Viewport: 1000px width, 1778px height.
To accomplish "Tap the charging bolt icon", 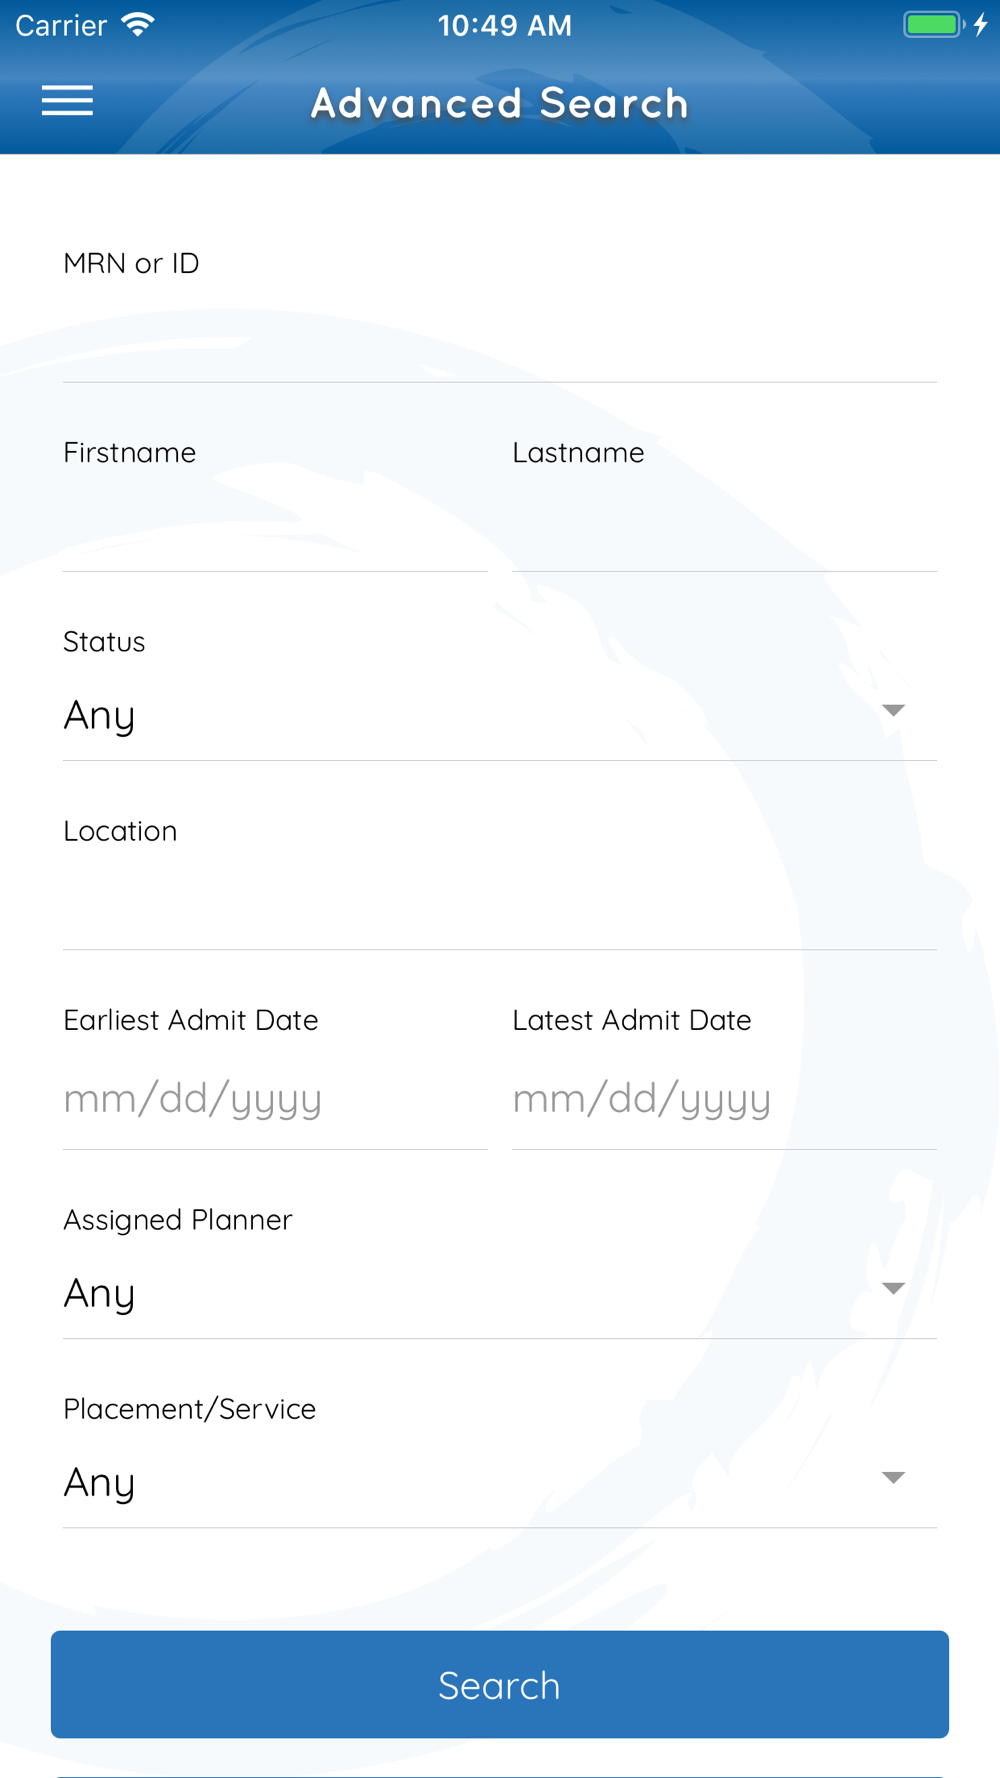I will [981, 24].
